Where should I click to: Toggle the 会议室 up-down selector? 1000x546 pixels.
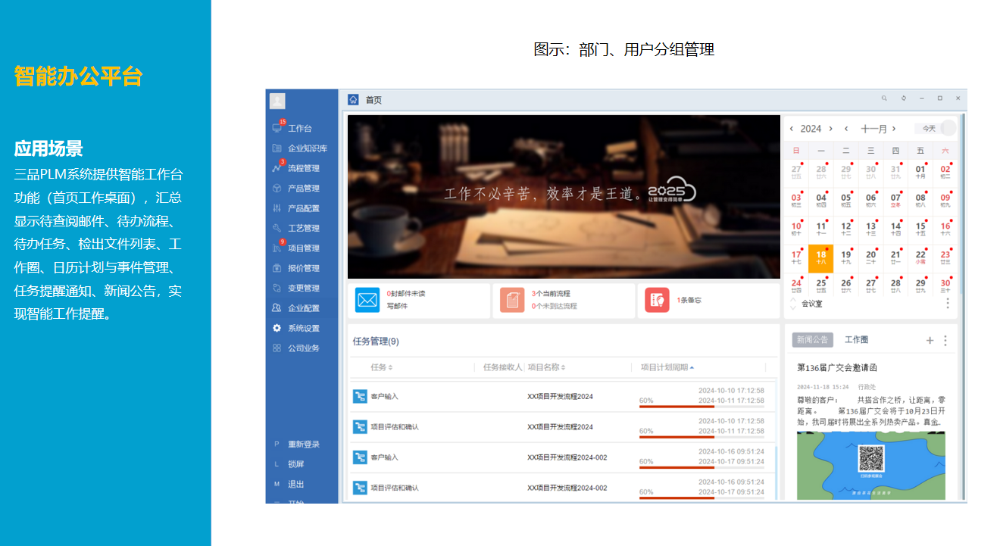(x=793, y=304)
